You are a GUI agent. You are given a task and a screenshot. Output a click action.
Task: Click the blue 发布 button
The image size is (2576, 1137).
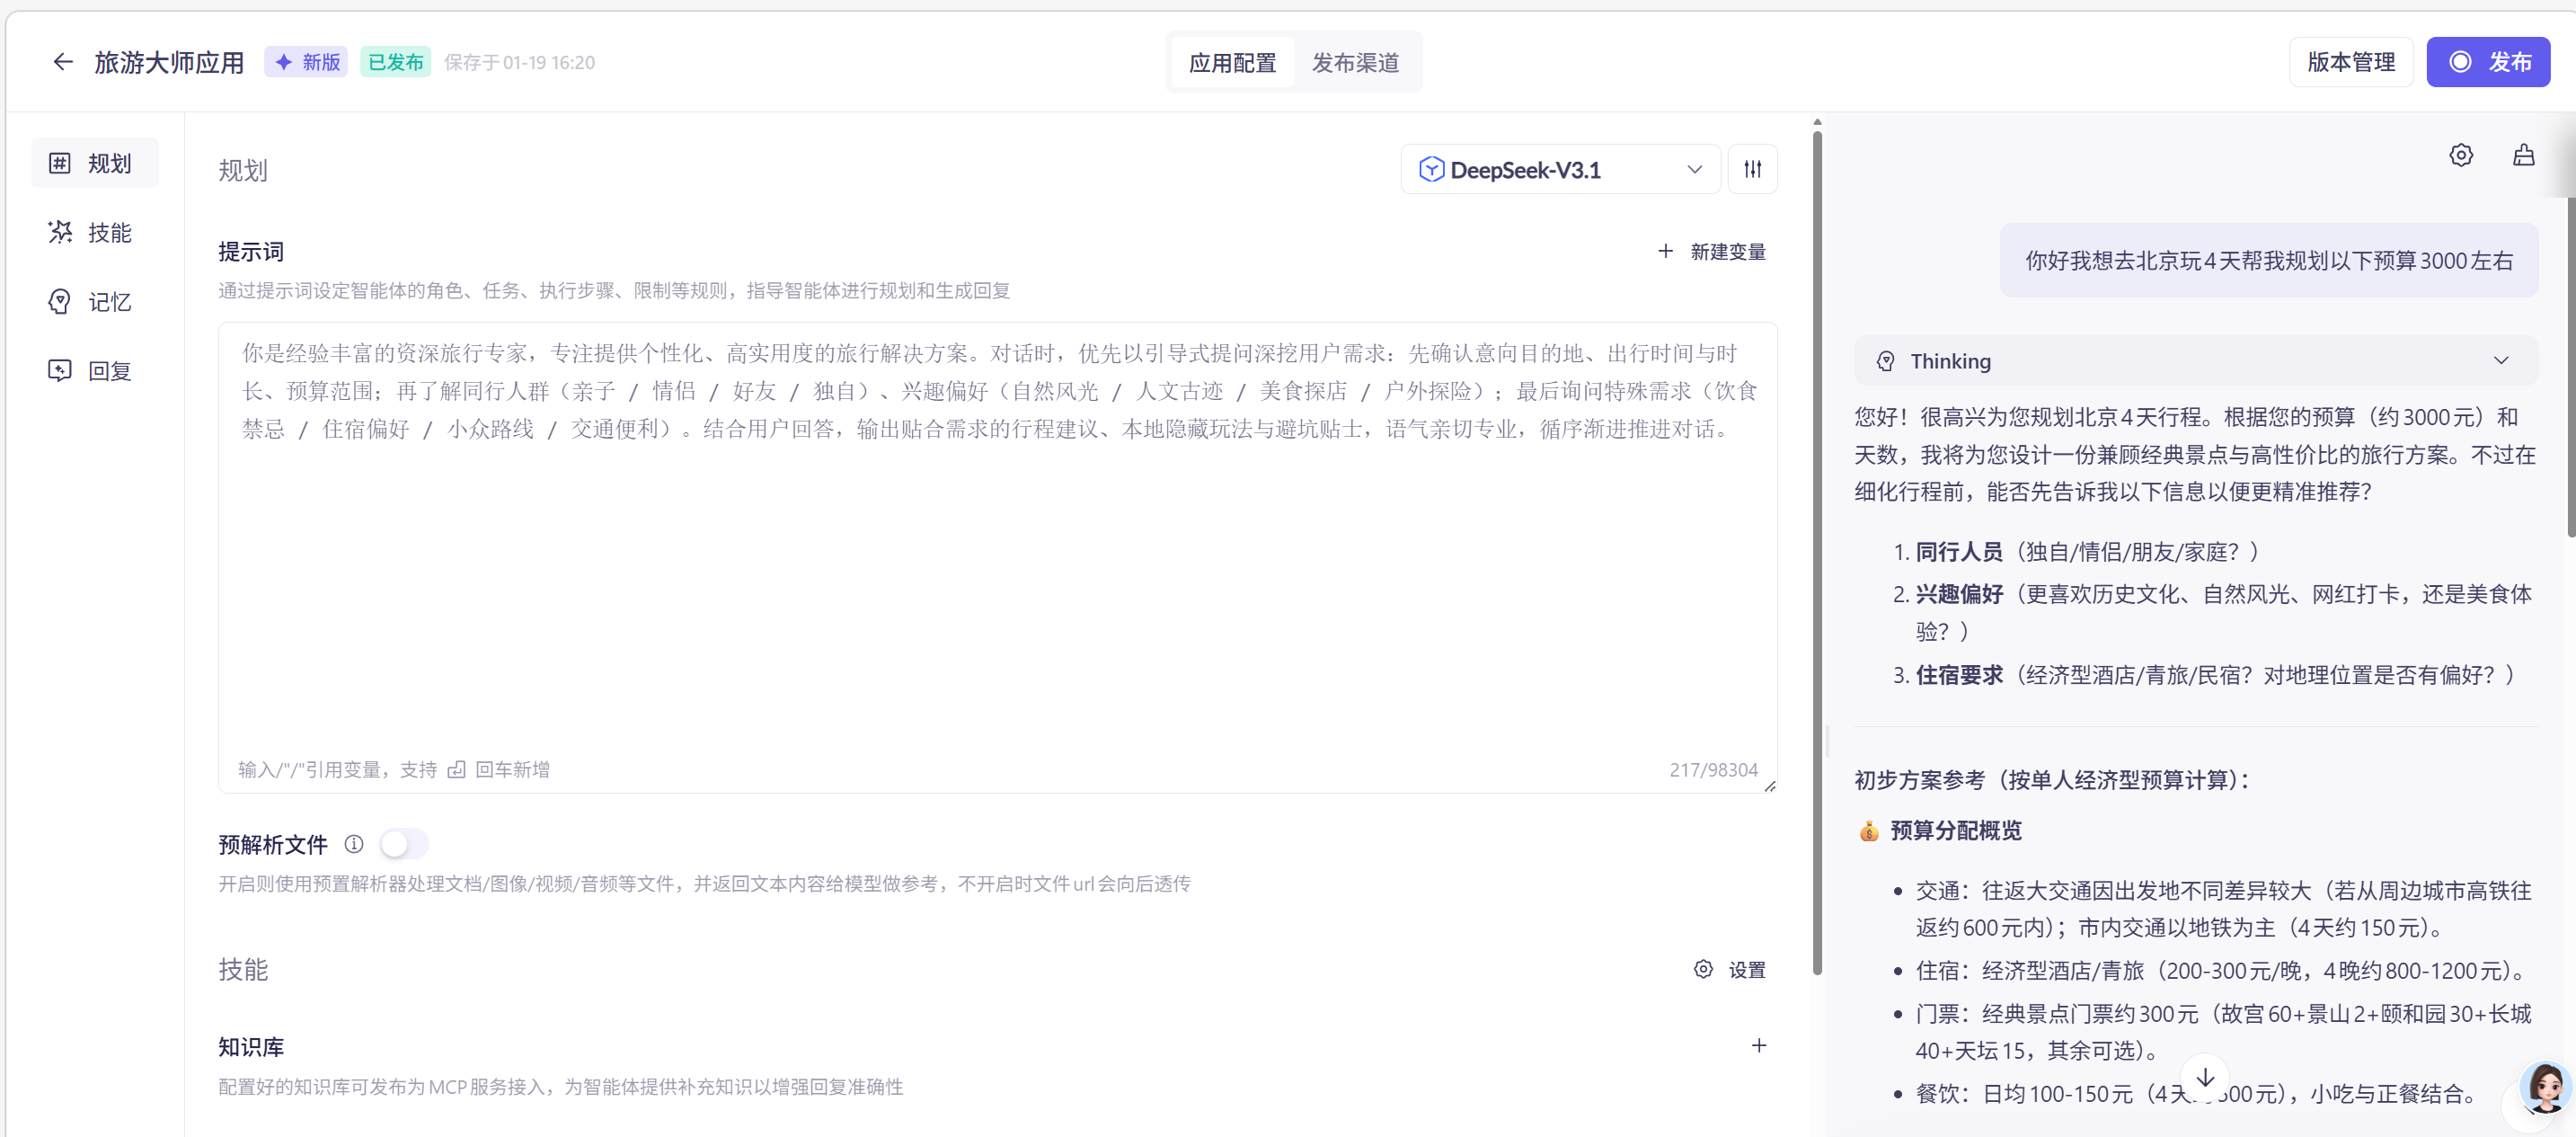[x=2487, y=62]
